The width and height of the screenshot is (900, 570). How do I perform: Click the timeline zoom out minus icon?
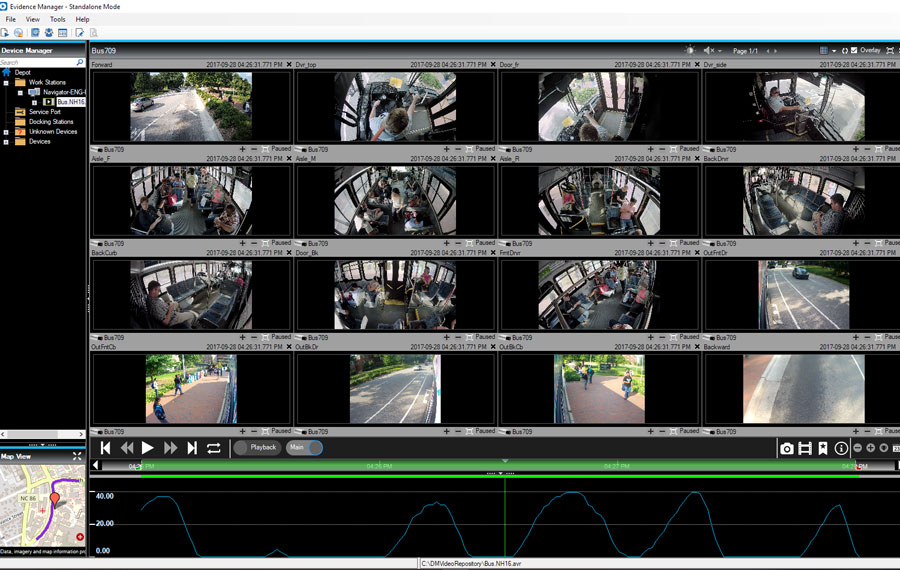tap(858, 448)
